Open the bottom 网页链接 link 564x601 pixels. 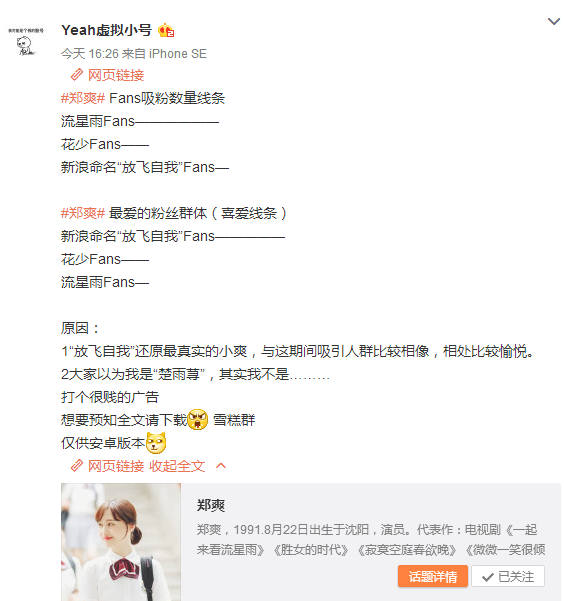click(116, 466)
